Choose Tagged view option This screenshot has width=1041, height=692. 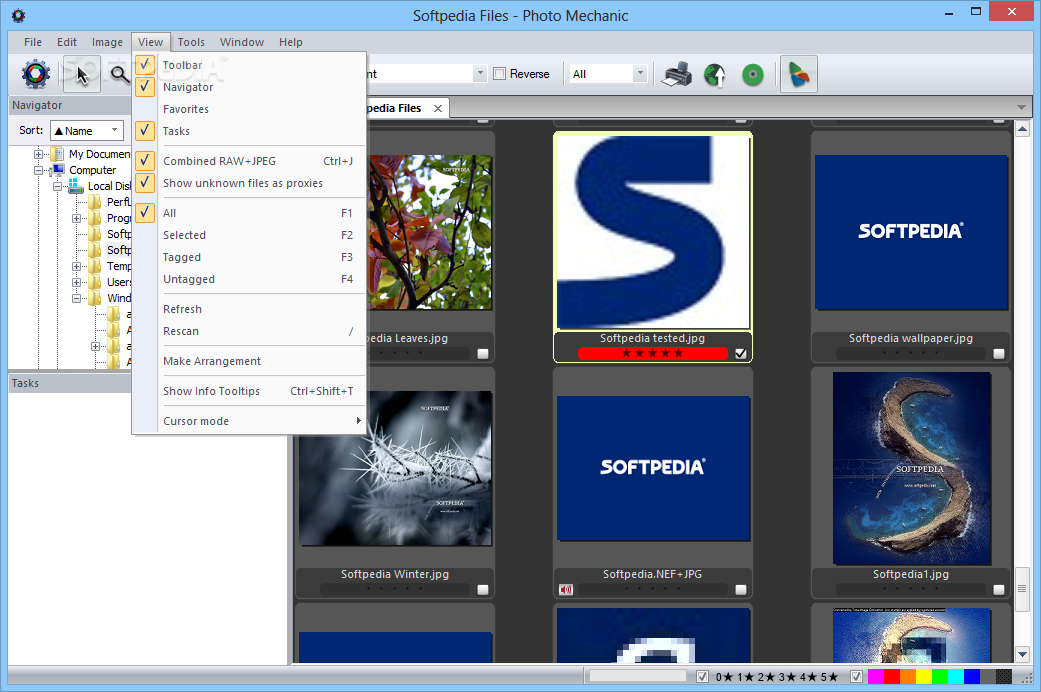(250, 257)
